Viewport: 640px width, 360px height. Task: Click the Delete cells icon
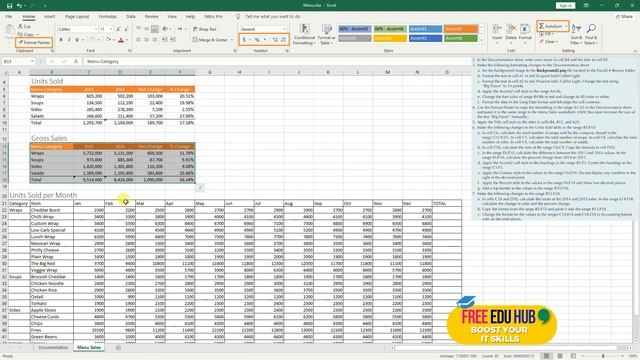(511, 32)
